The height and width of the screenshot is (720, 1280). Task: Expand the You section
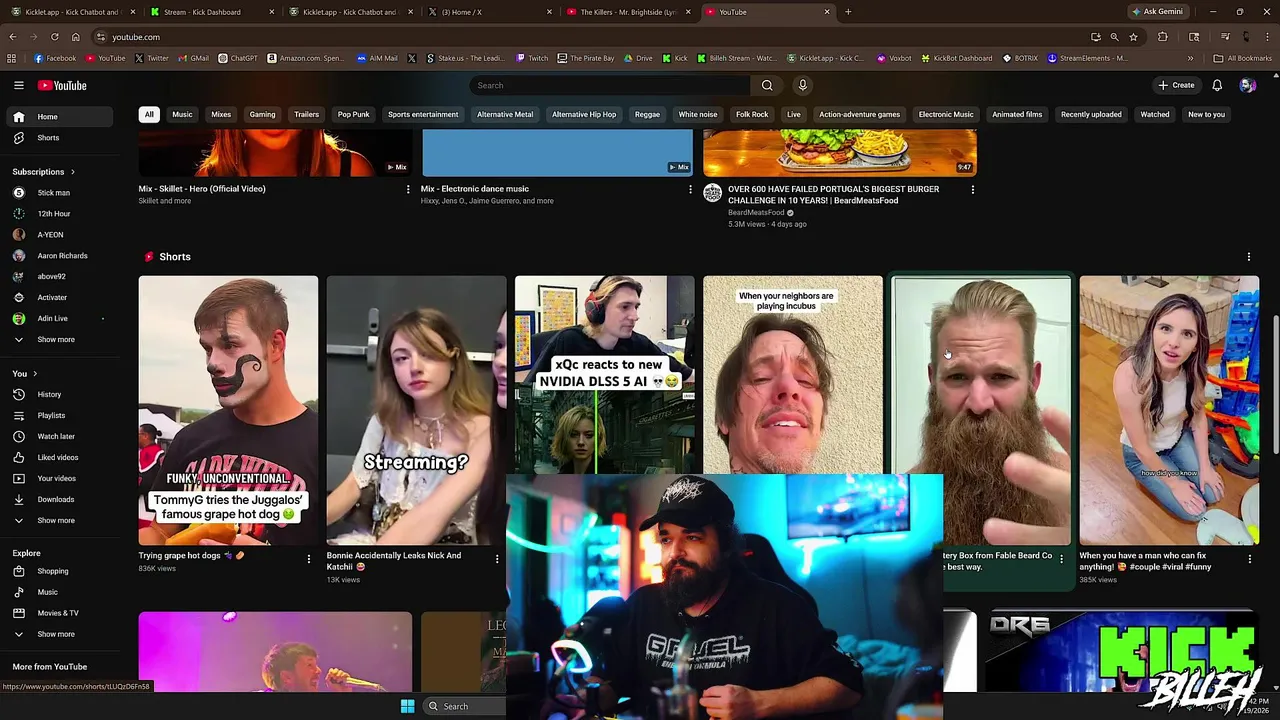24,373
